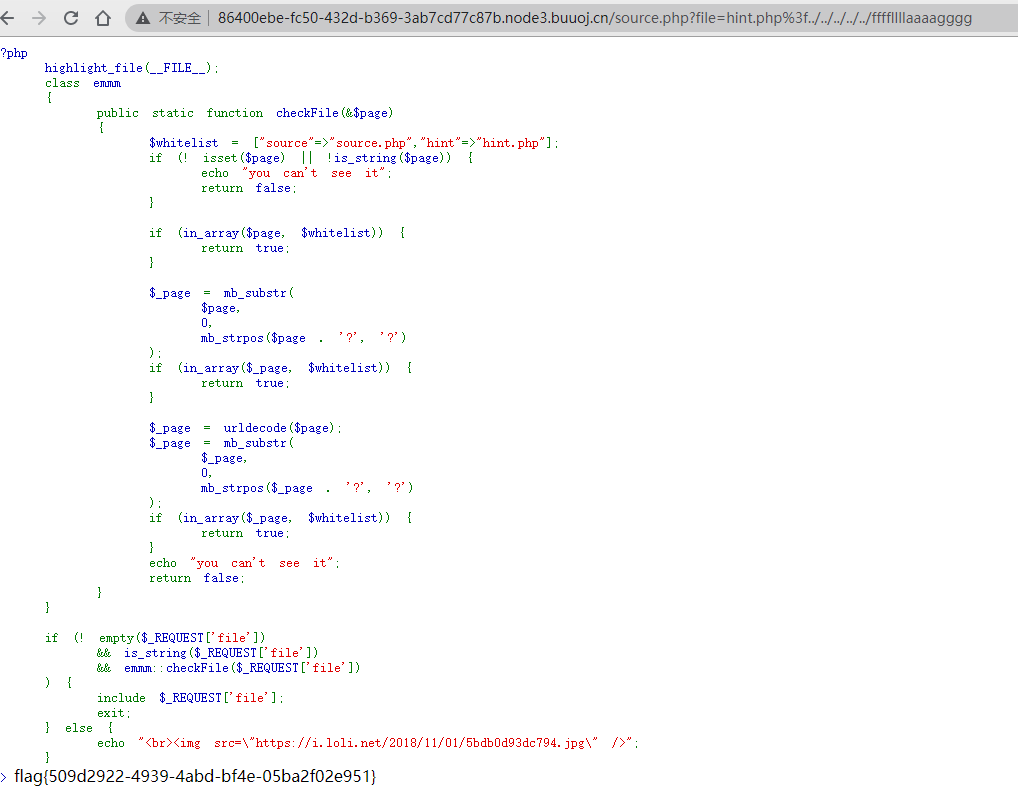
Task: Click the not-secure warning triangle icon
Action: coord(143,18)
